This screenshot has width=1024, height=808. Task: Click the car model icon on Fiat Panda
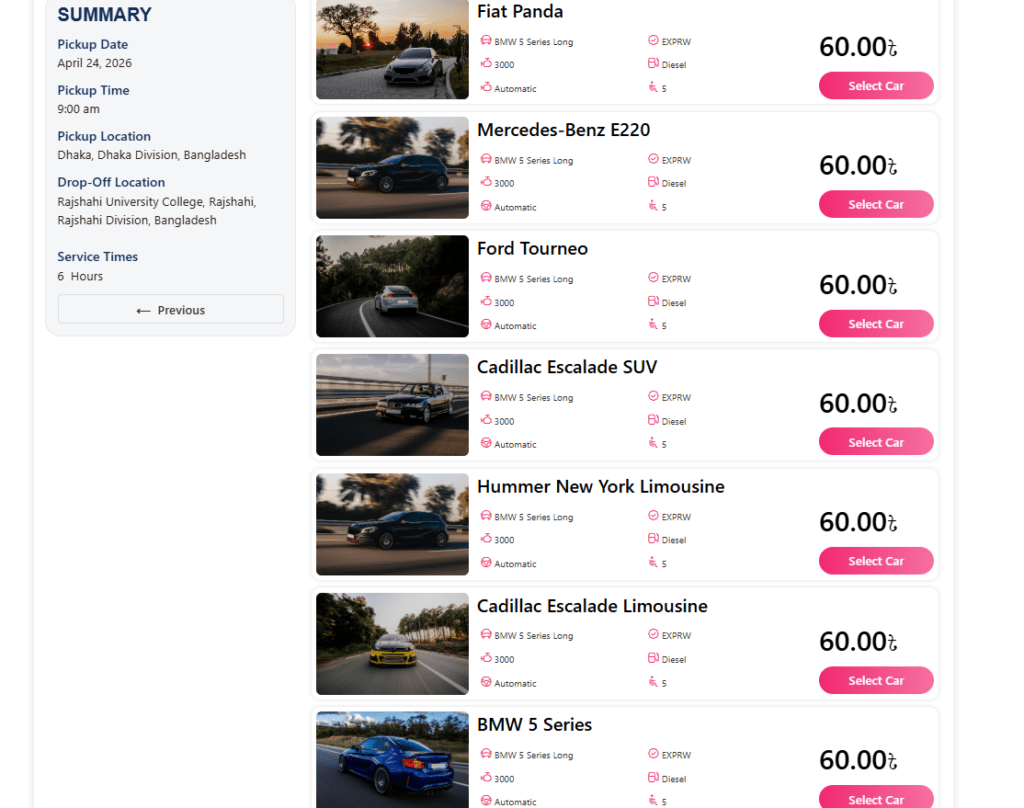pos(486,40)
